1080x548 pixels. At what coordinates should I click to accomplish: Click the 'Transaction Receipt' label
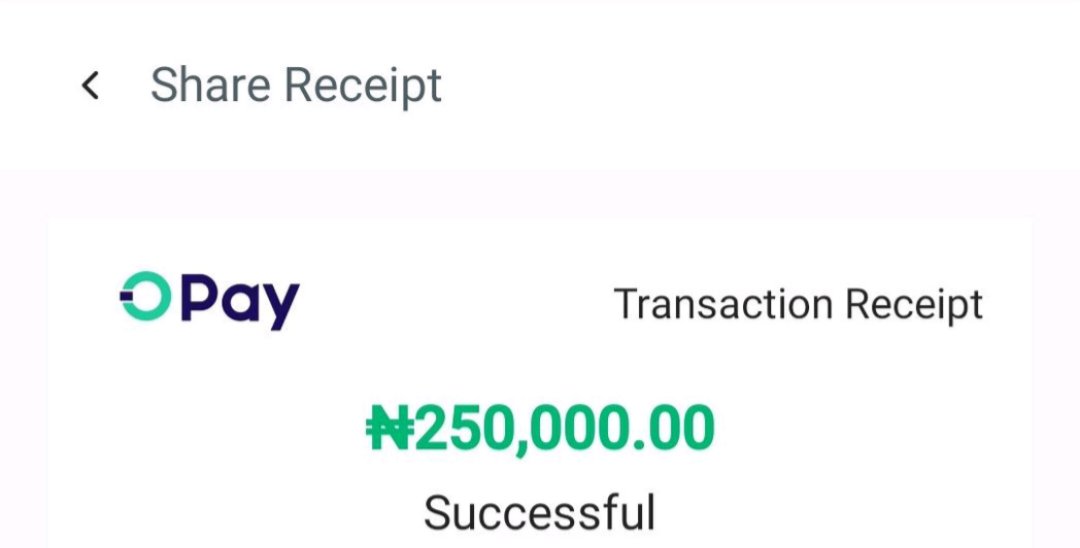tap(798, 304)
